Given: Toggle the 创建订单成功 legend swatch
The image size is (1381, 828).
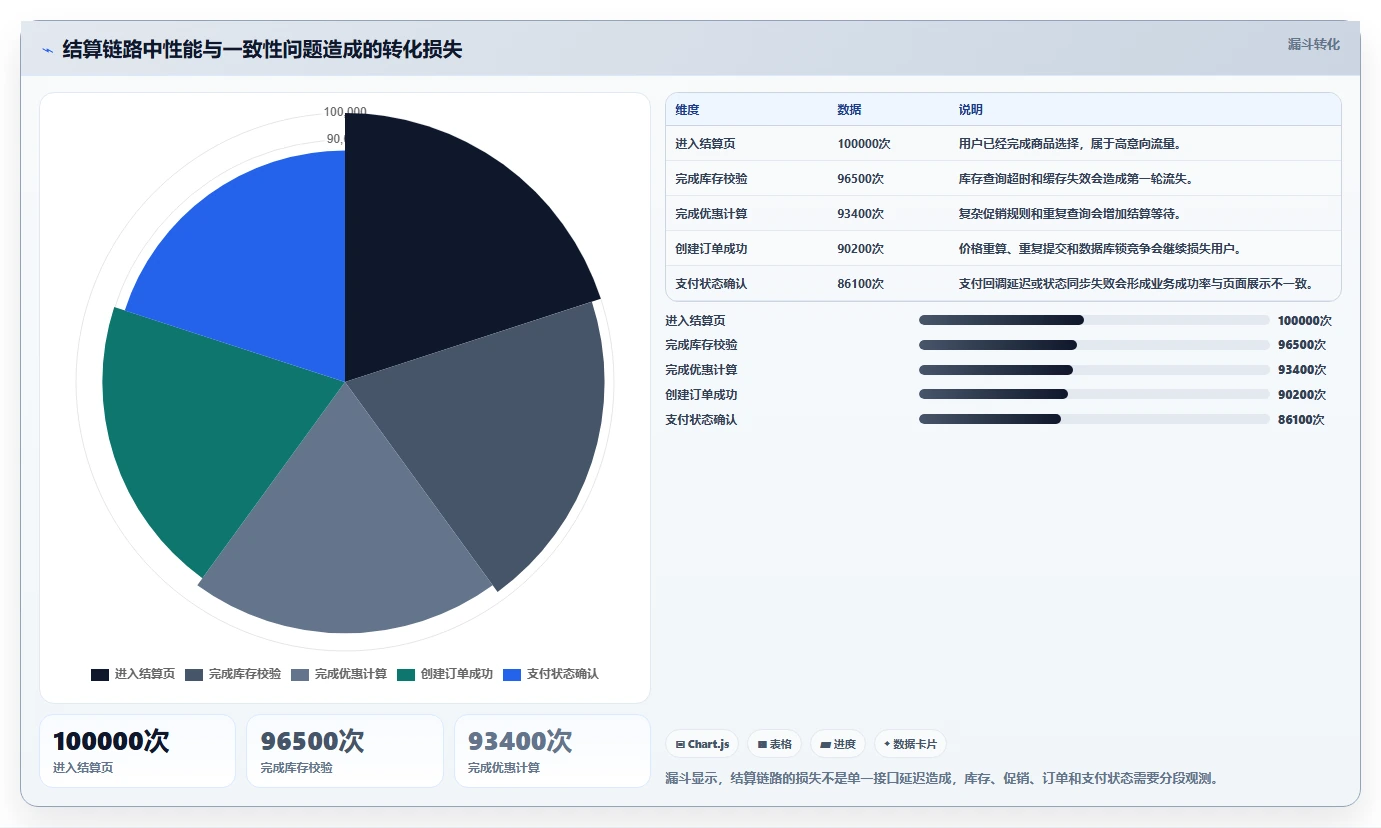Looking at the screenshot, I should (406, 674).
